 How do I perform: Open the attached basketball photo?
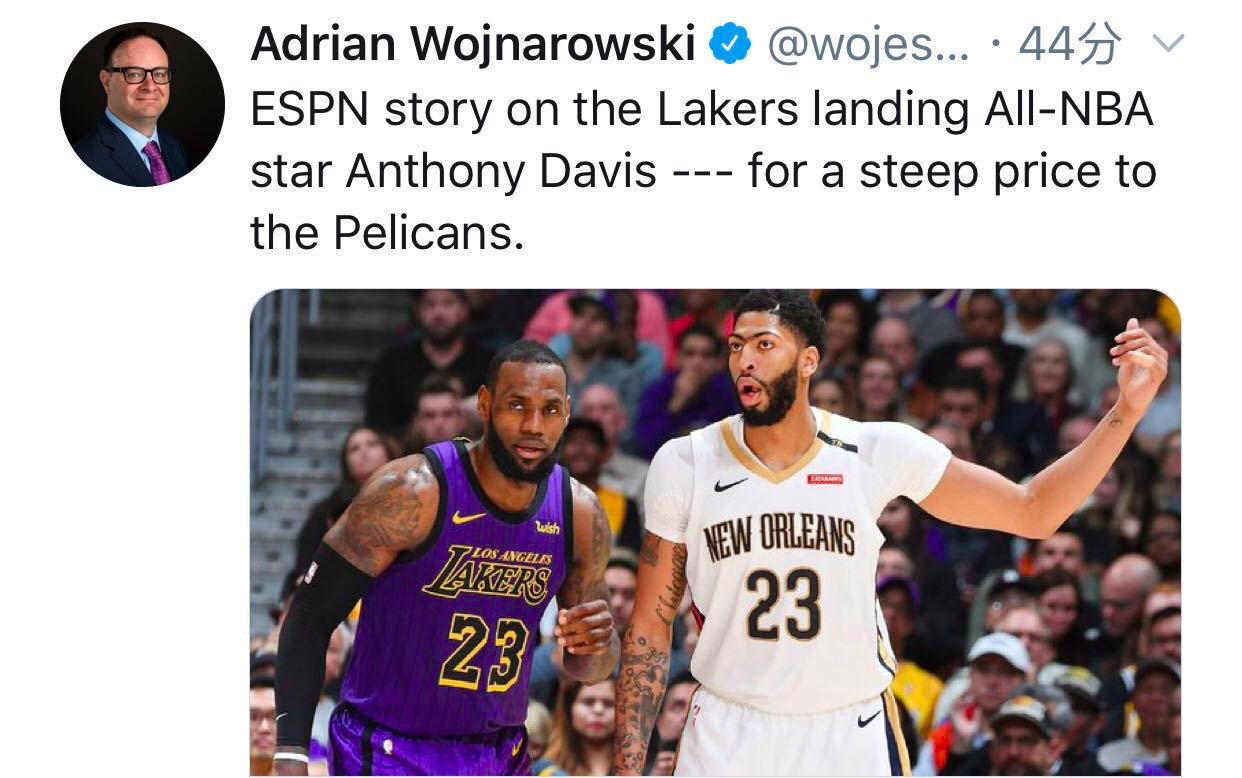[715, 533]
